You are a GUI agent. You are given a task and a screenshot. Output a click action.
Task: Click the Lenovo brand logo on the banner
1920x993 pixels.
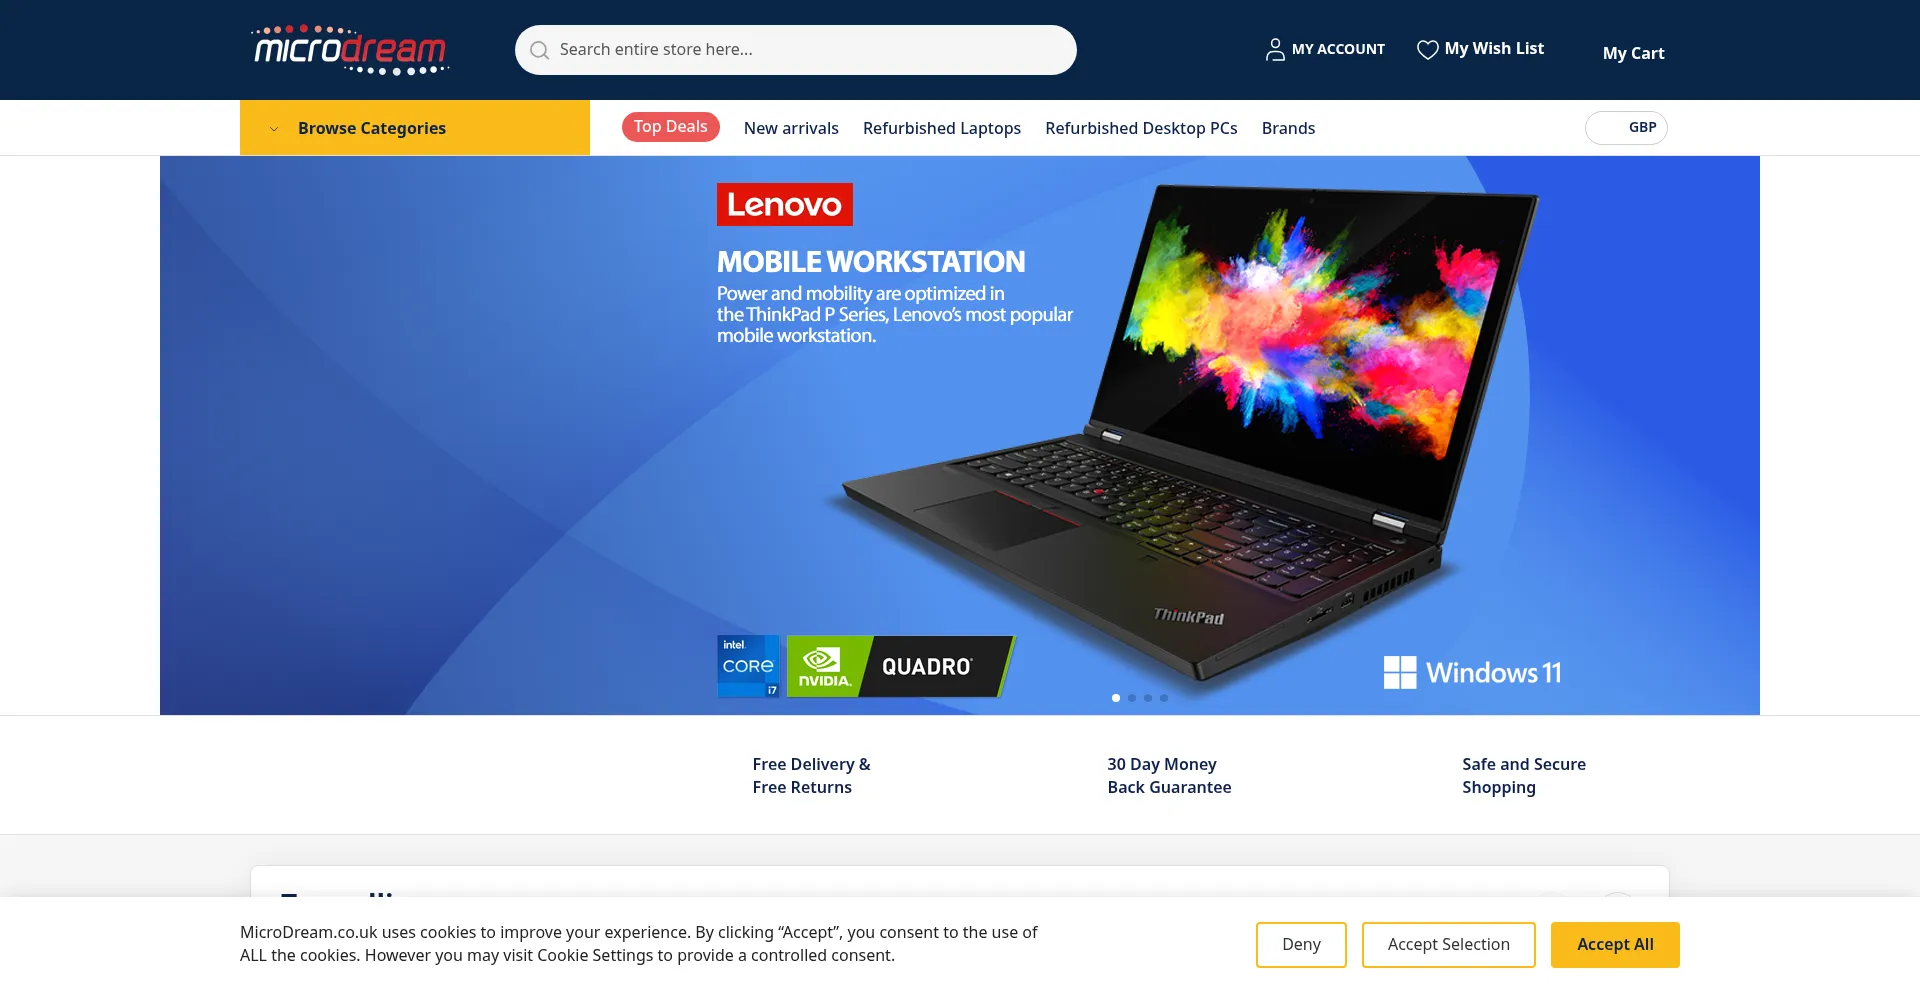click(x=785, y=204)
